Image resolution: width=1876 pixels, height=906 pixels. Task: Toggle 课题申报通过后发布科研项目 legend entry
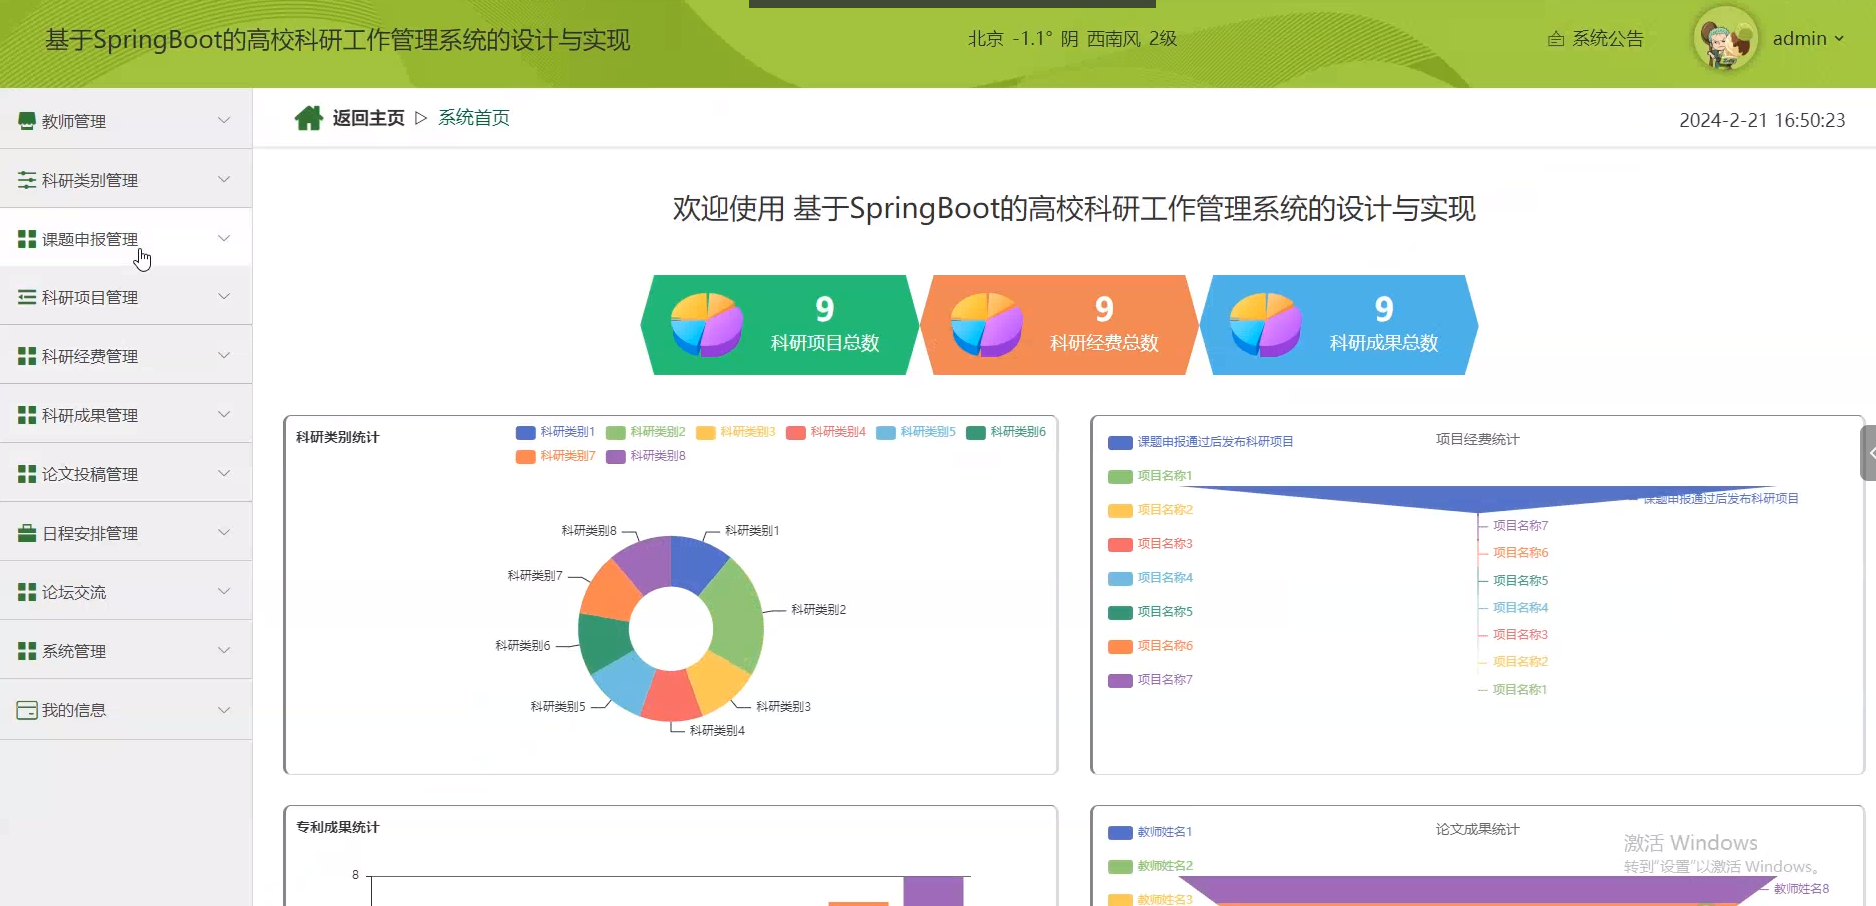click(x=1200, y=442)
